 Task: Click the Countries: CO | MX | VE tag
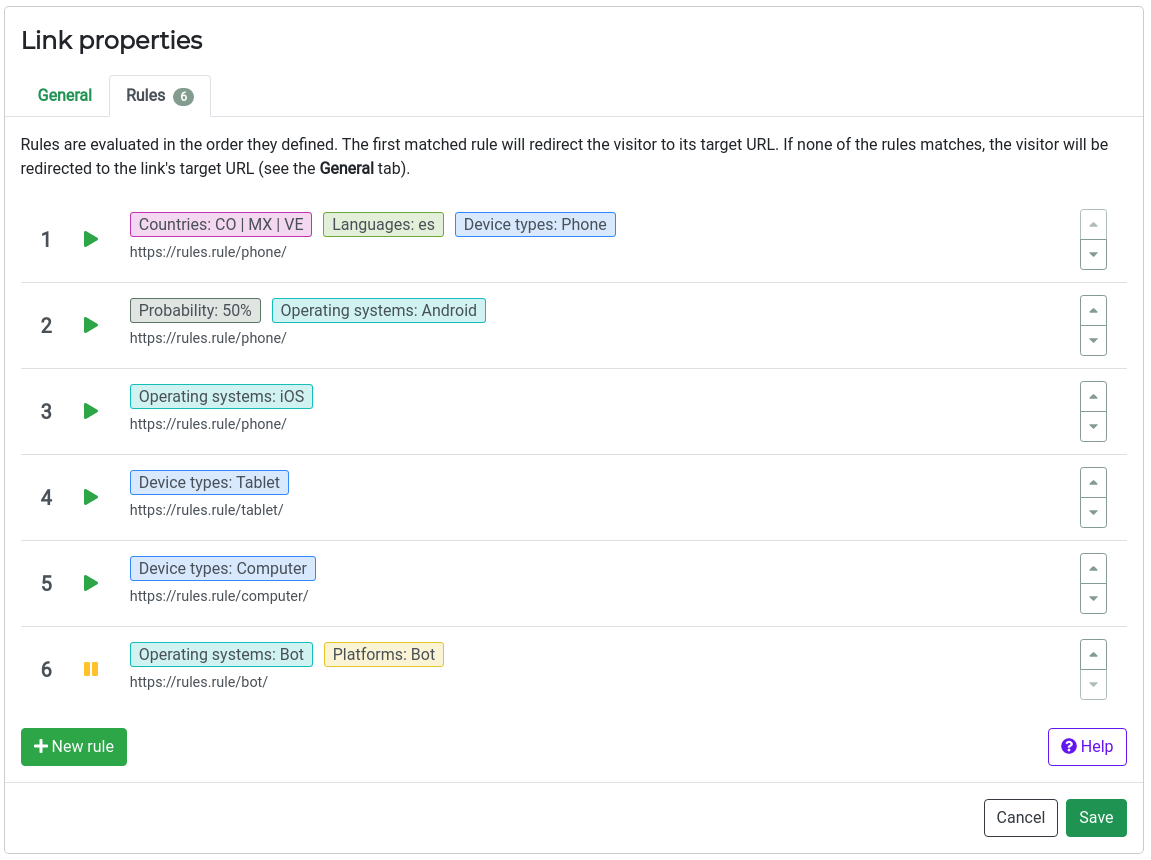(221, 225)
